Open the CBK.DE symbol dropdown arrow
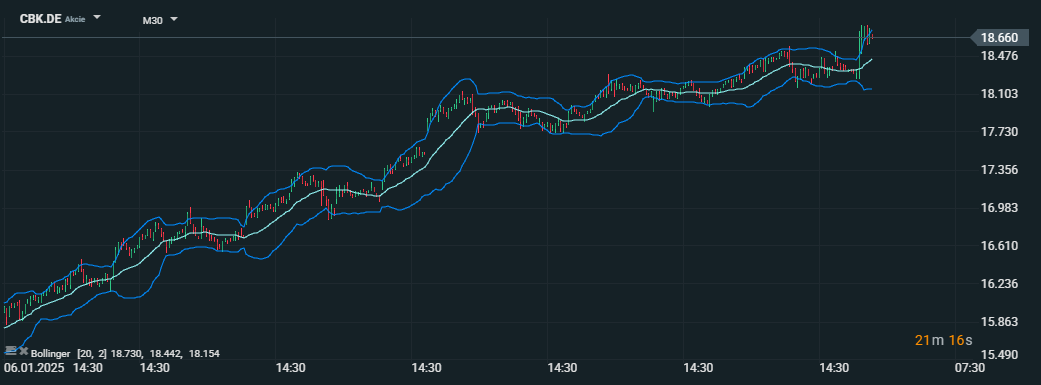Image resolution: width=1041 pixels, height=385 pixels. point(97,17)
